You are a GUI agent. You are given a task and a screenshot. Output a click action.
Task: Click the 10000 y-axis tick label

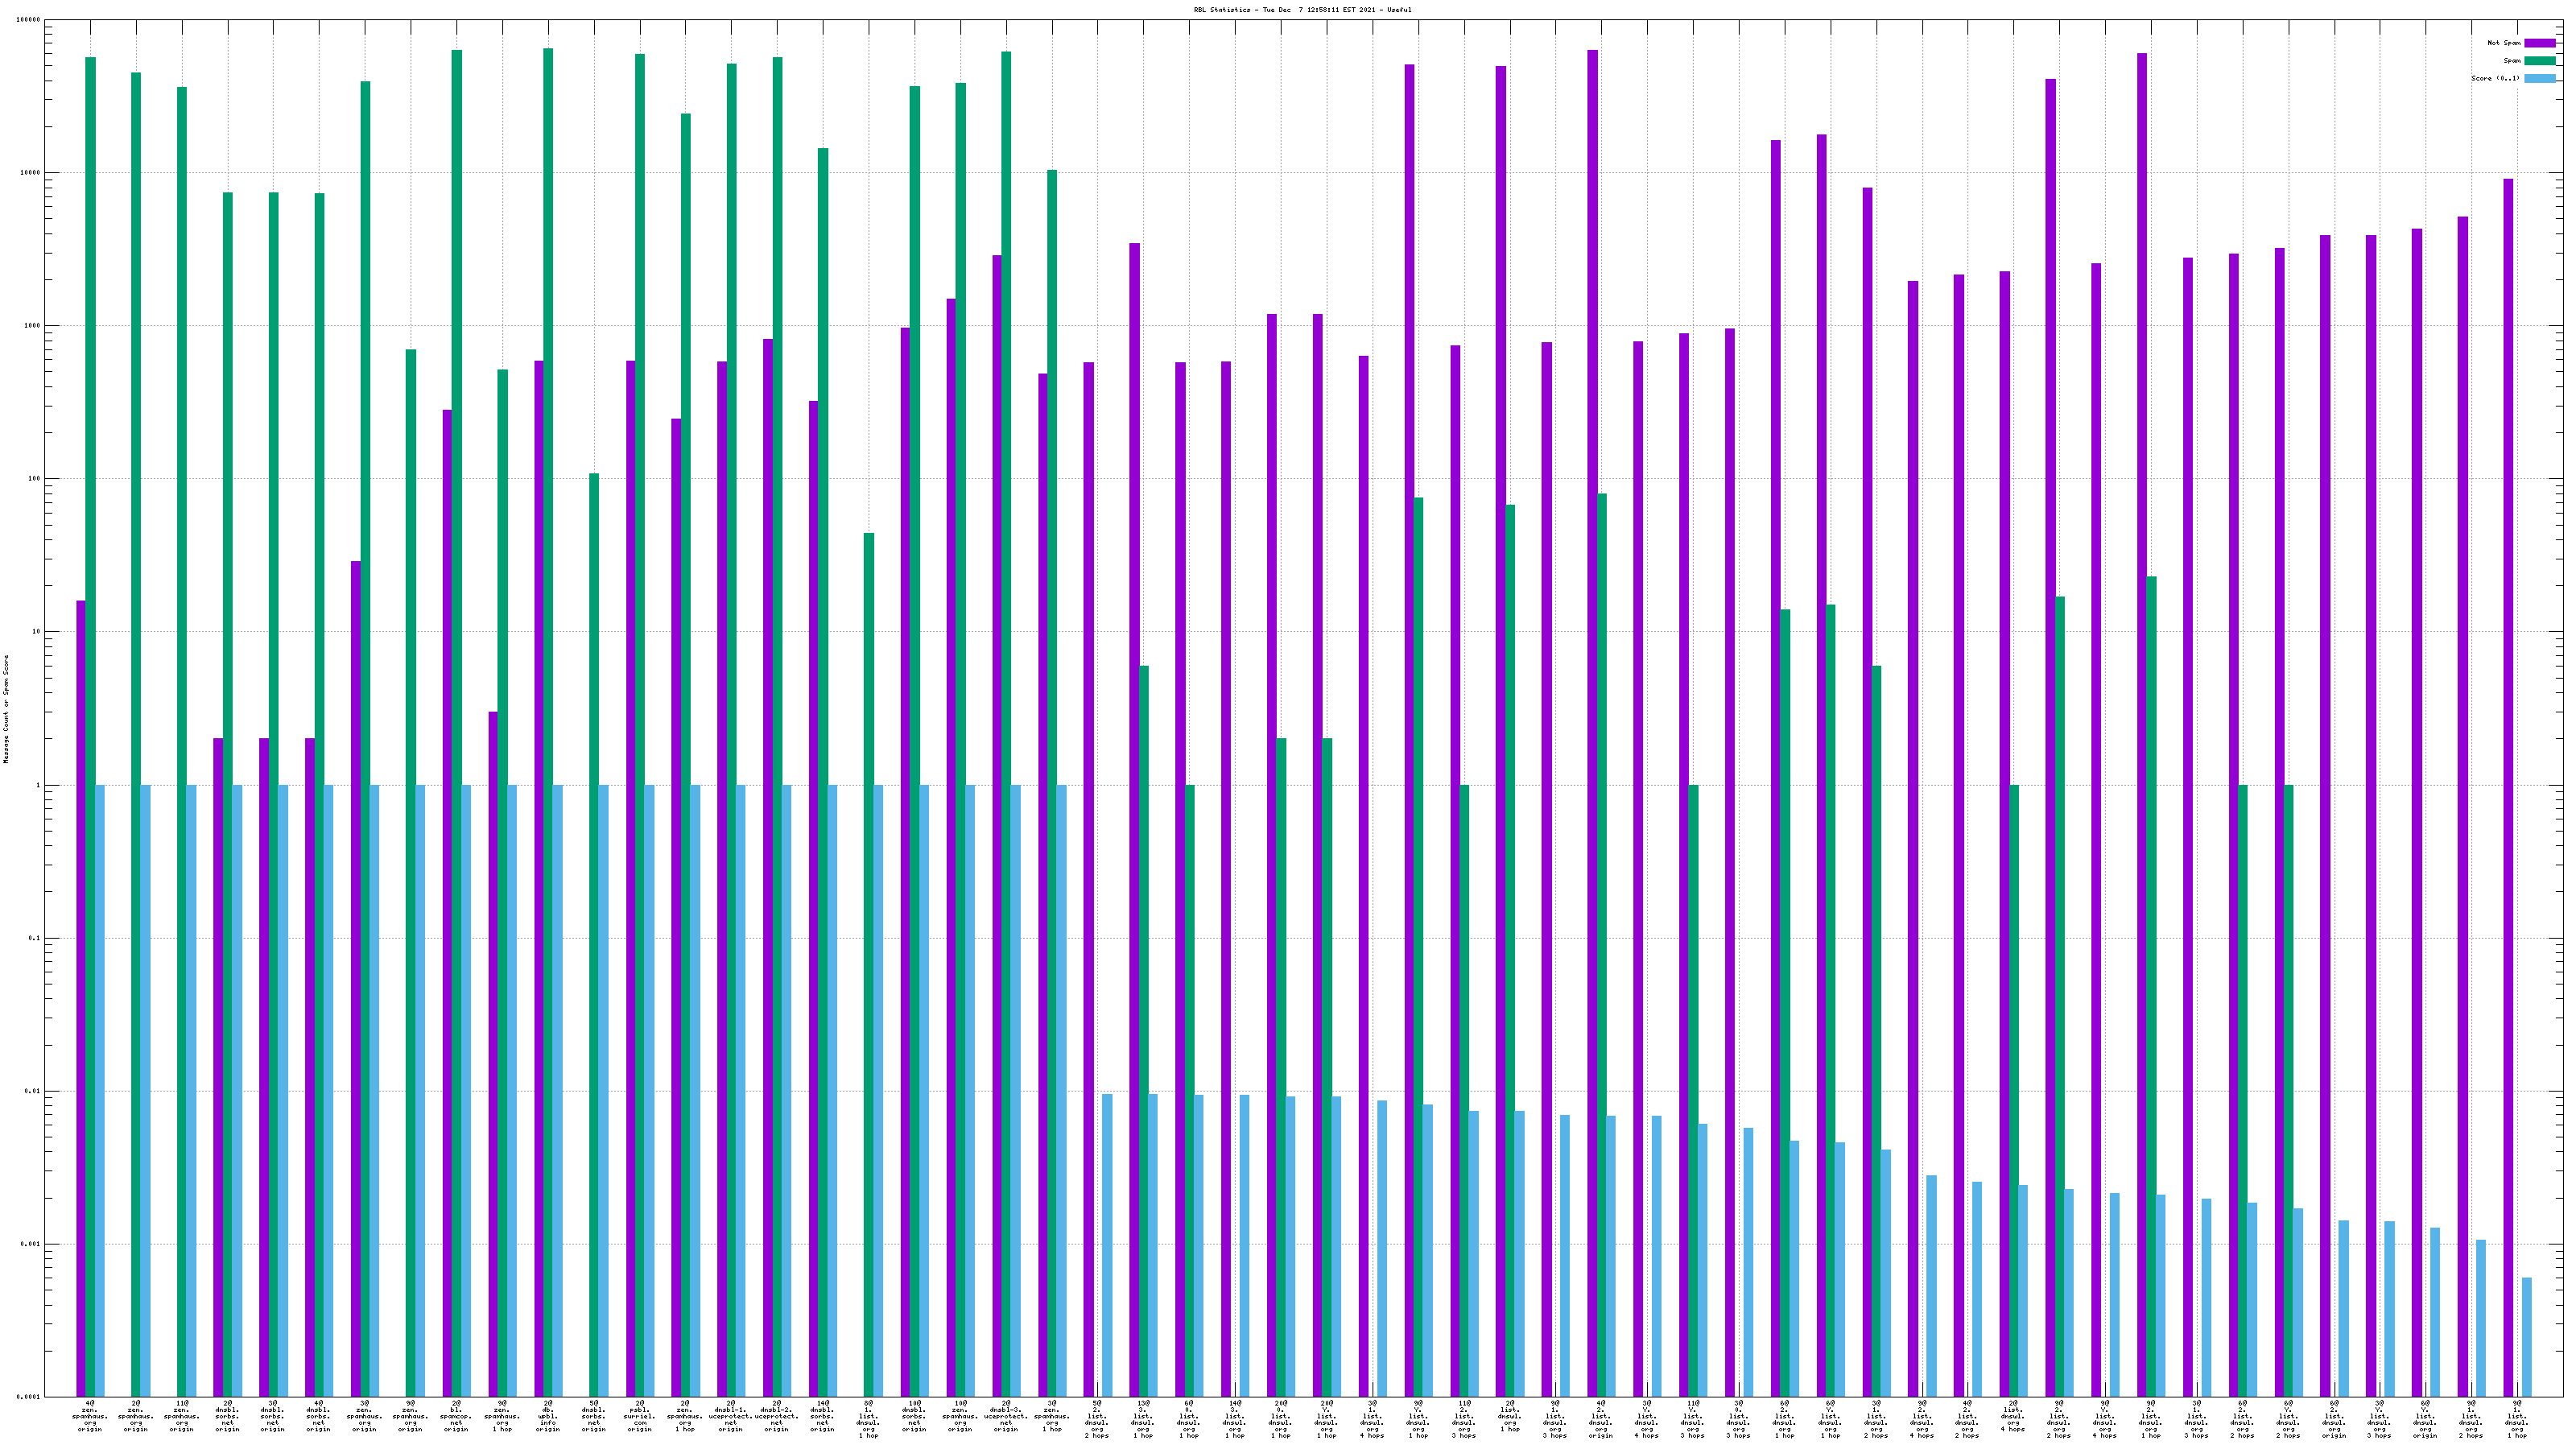pos(31,173)
